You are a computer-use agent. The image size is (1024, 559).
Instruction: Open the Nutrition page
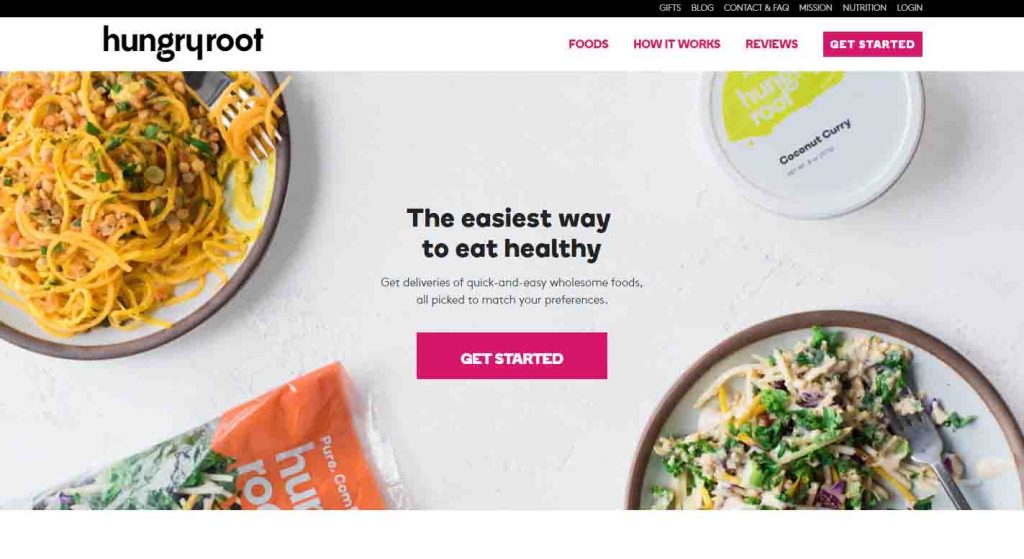[x=864, y=8]
